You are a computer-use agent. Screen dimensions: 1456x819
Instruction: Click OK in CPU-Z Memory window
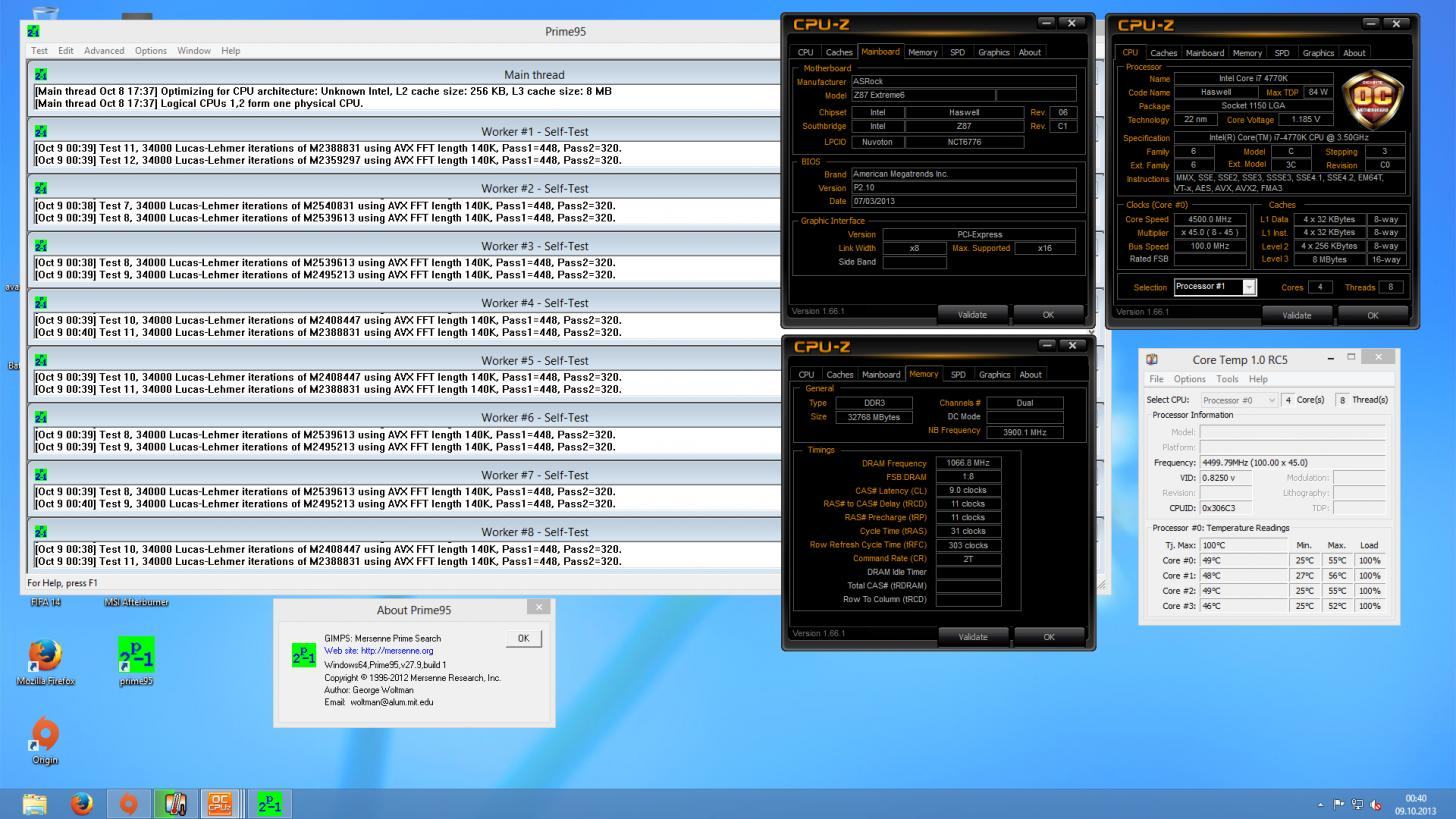(1048, 637)
